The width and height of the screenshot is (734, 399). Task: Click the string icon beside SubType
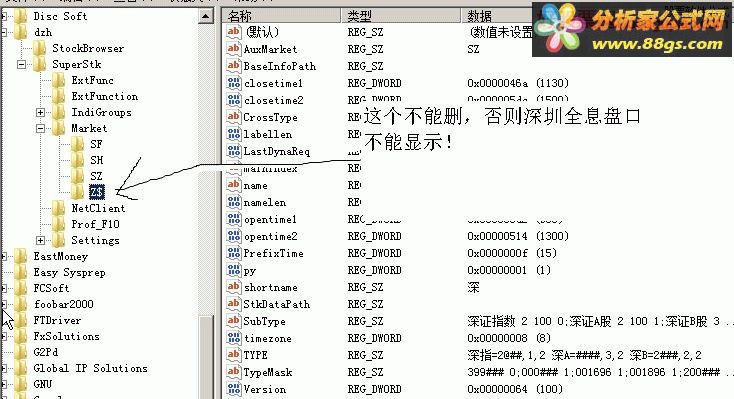[x=234, y=321]
